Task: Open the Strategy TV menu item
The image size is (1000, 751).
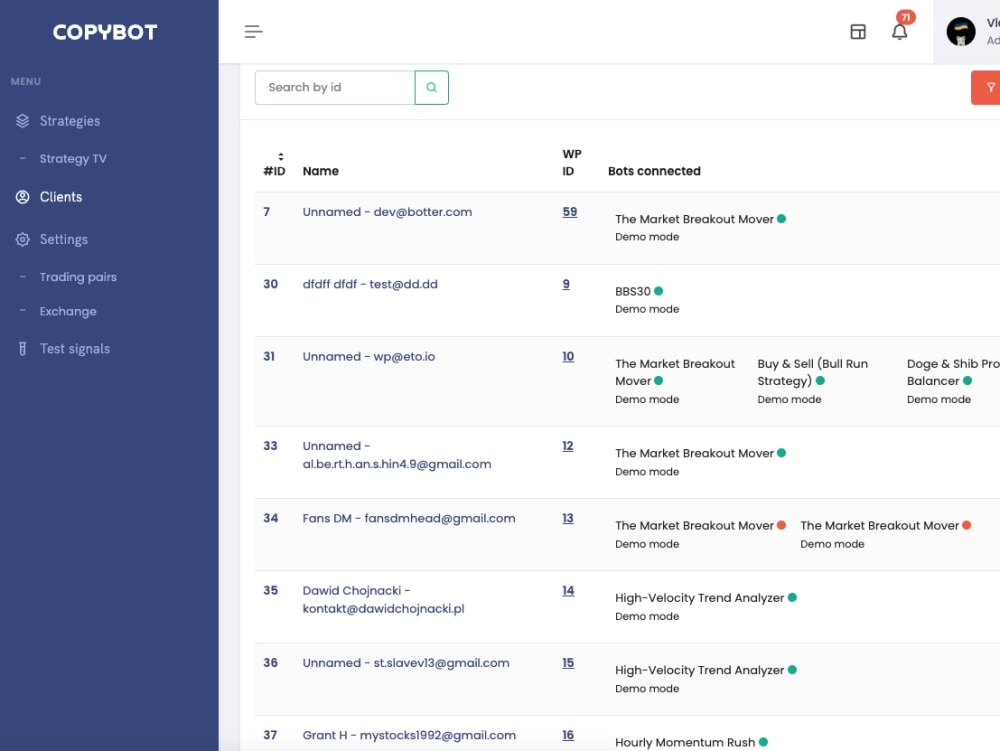Action: click(x=75, y=158)
